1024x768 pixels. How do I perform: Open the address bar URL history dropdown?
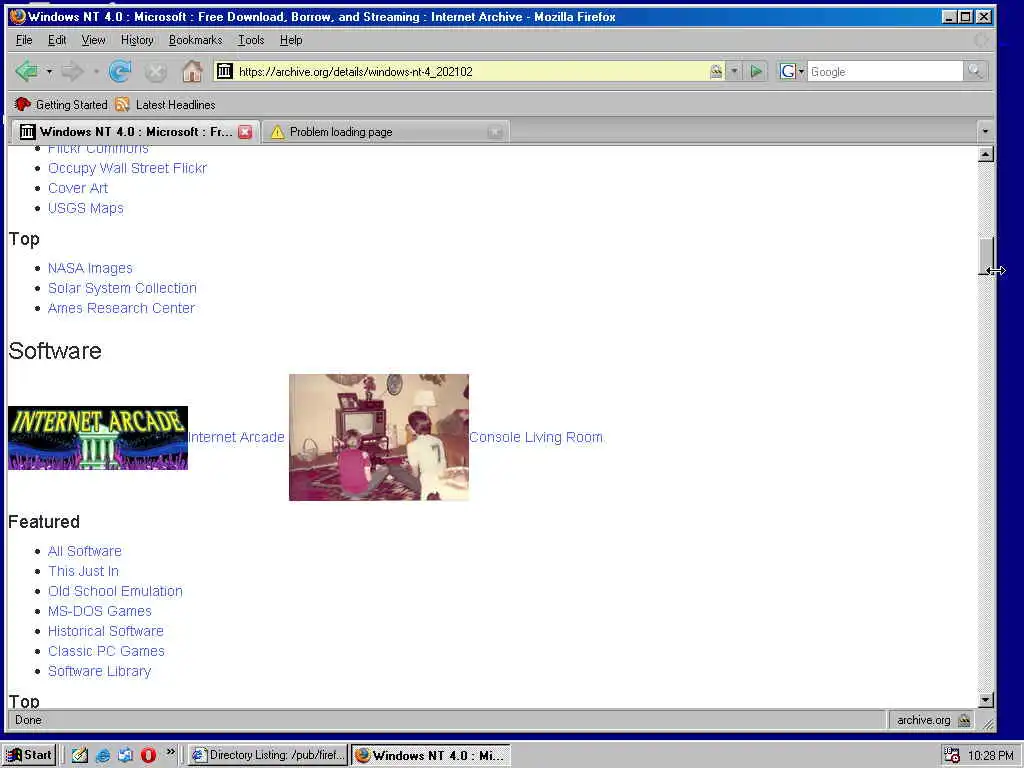734,71
